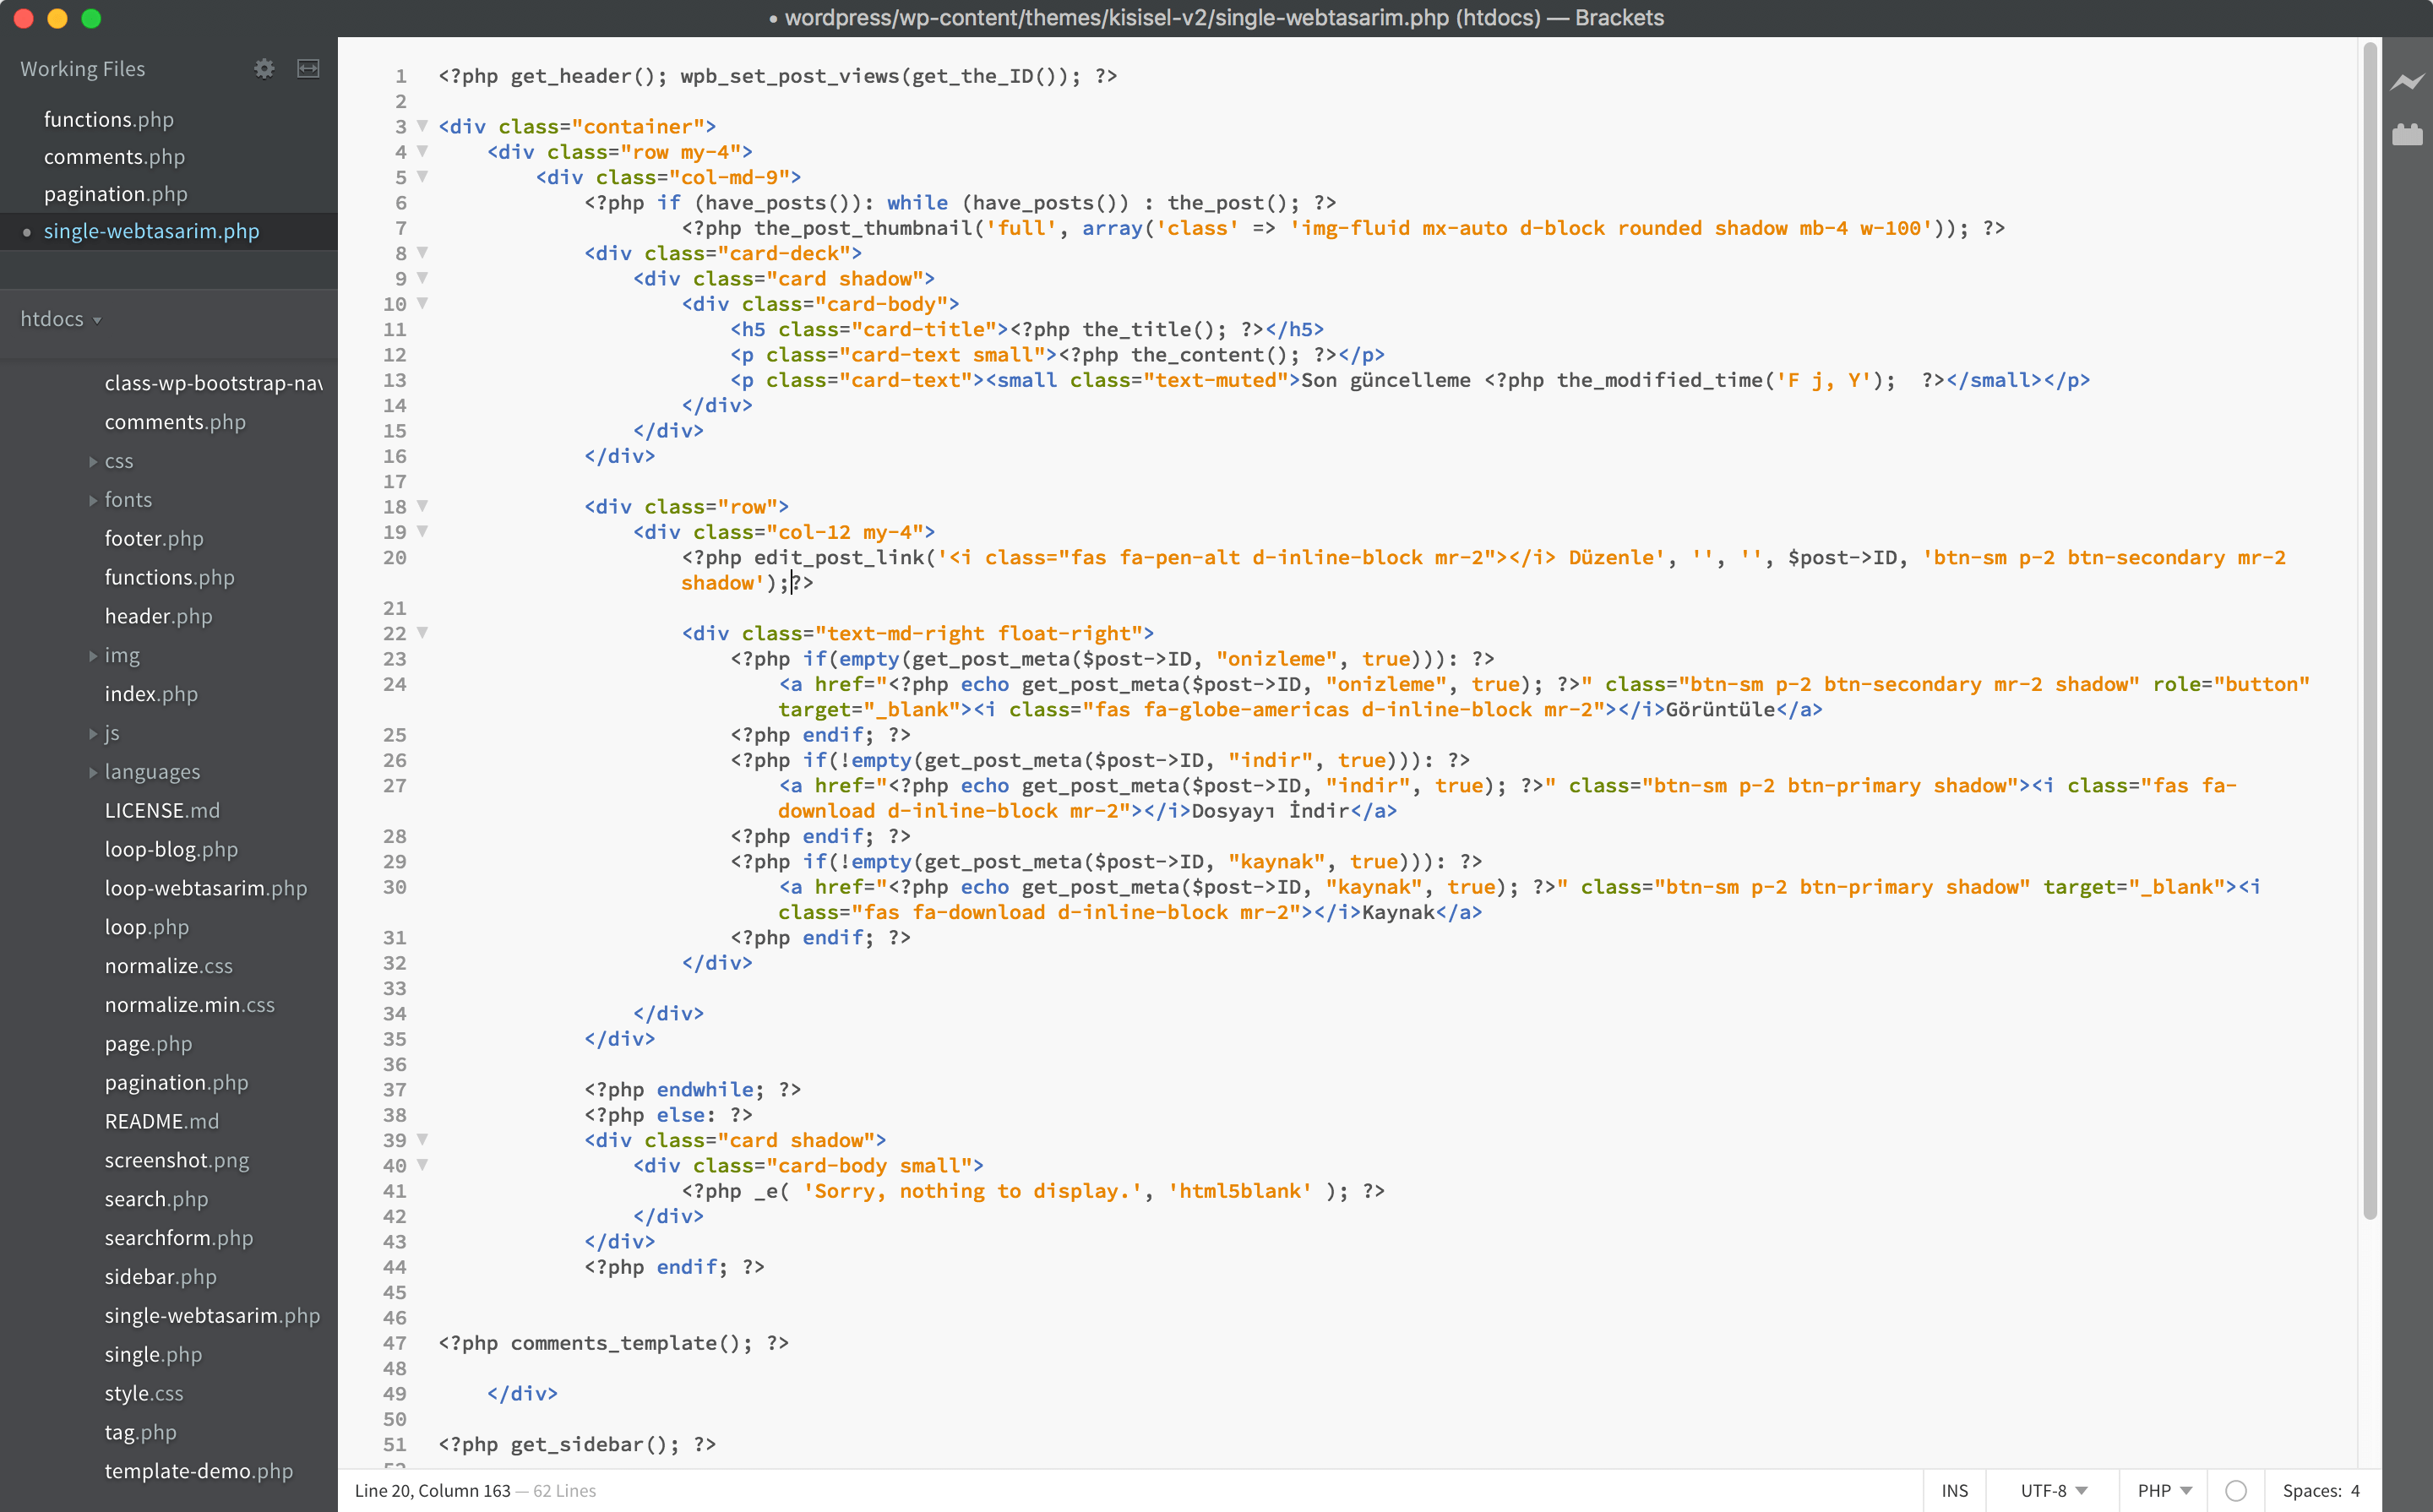Click the linting status circle icon
2433x1512 pixels.
(x=2236, y=1490)
